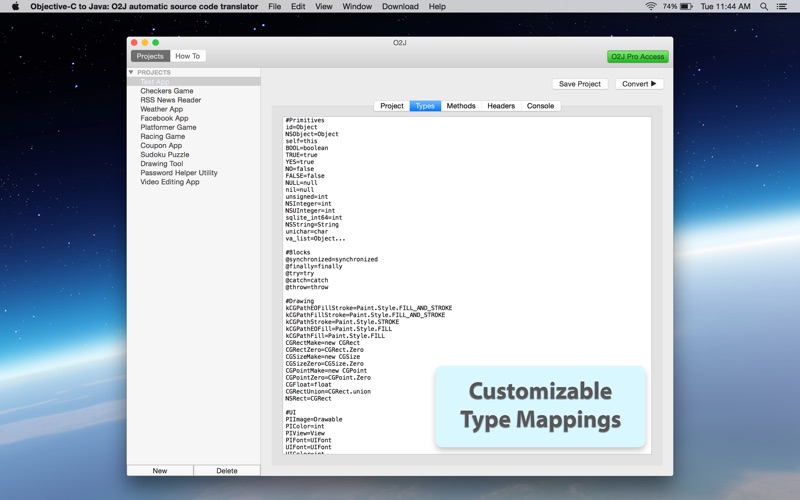Select Password Helper Utility project
The image size is (800, 500).
coord(194,173)
